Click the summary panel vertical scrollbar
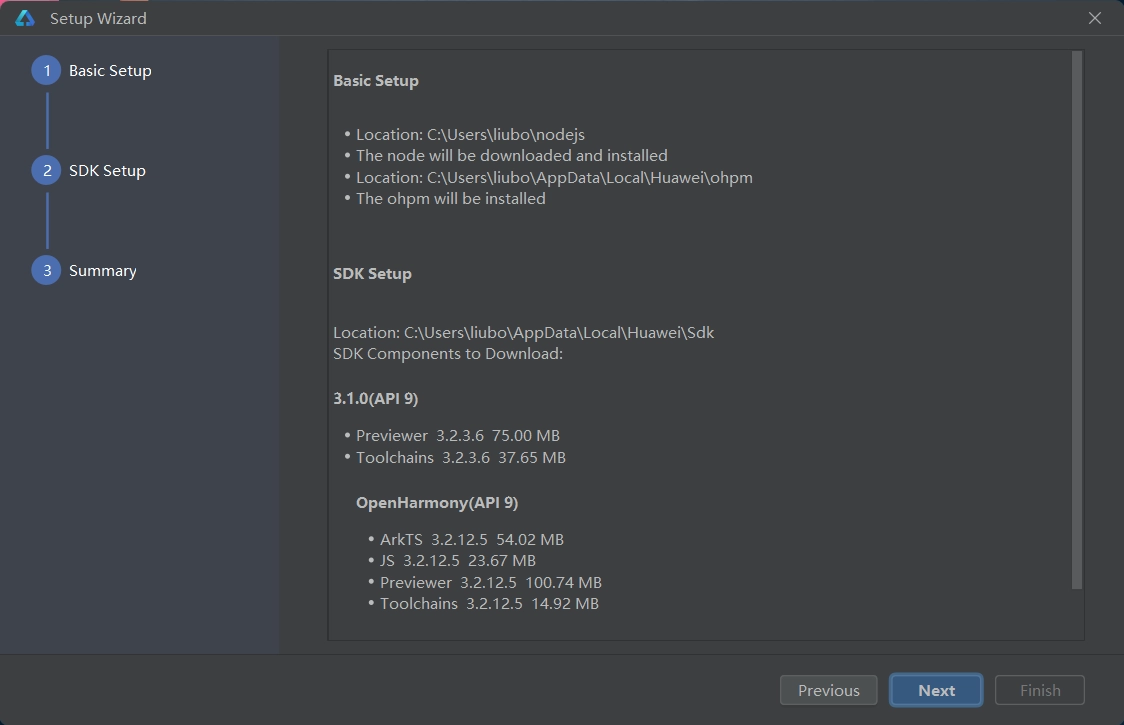1124x725 pixels. 1077,320
